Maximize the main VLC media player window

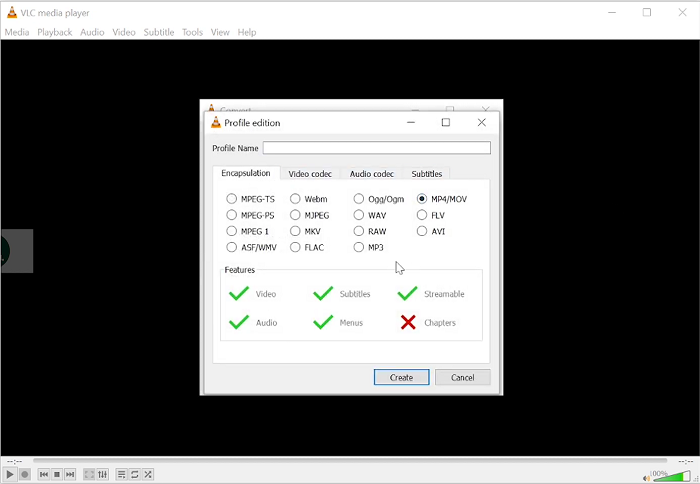coord(646,13)
